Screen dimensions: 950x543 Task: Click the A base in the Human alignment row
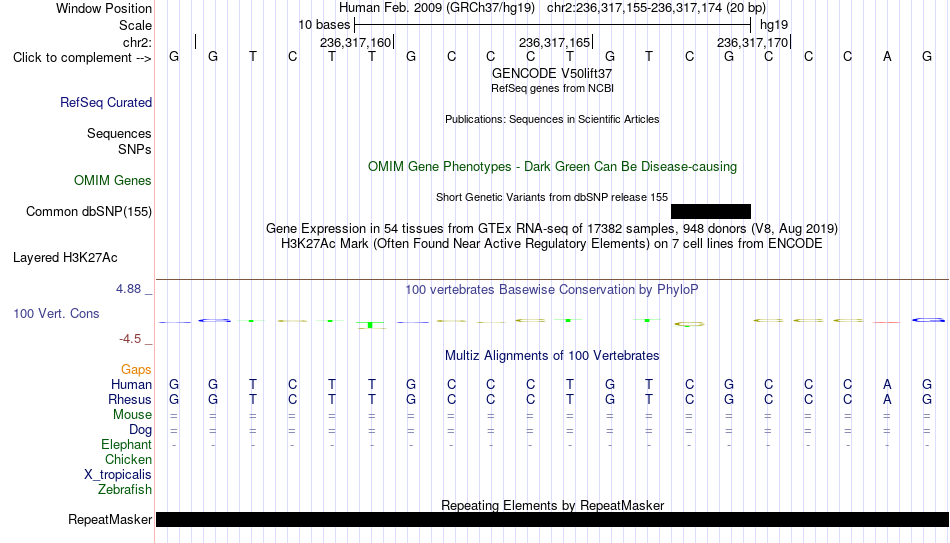coord(887,385)
